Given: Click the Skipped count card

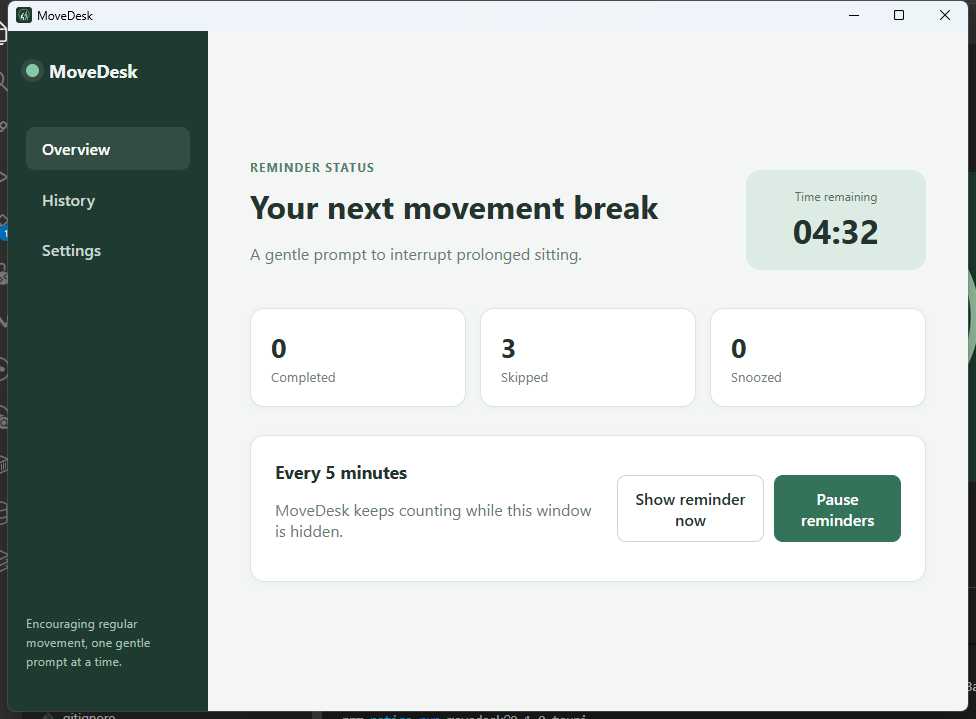Looking at the screenshot, I should coord(588,357).
